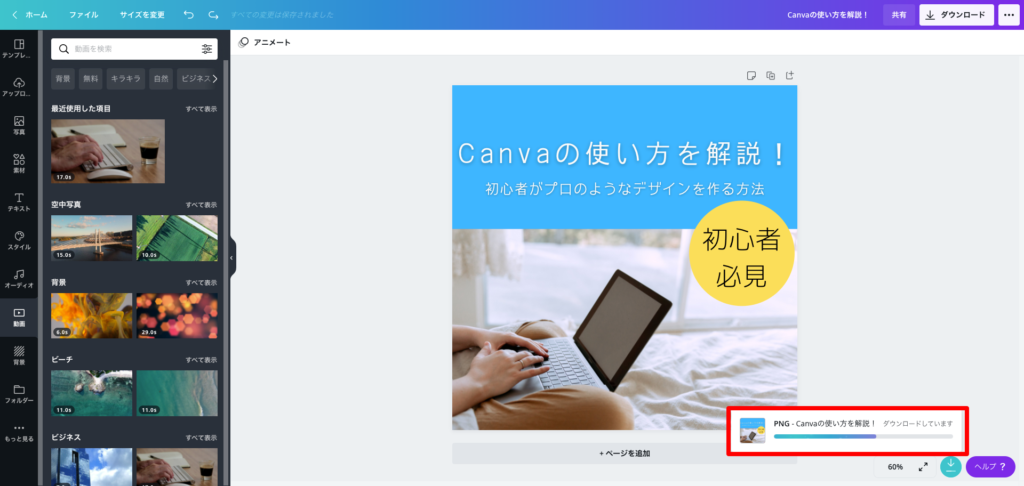The image size is (1024, 486).
Task: Open the Folders (フォルダー) sidebar tab
Action: pos(19,394)
